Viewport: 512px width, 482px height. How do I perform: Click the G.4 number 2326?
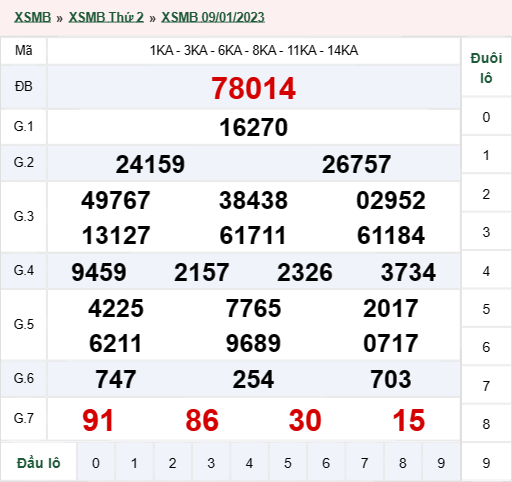coord(305,272)
